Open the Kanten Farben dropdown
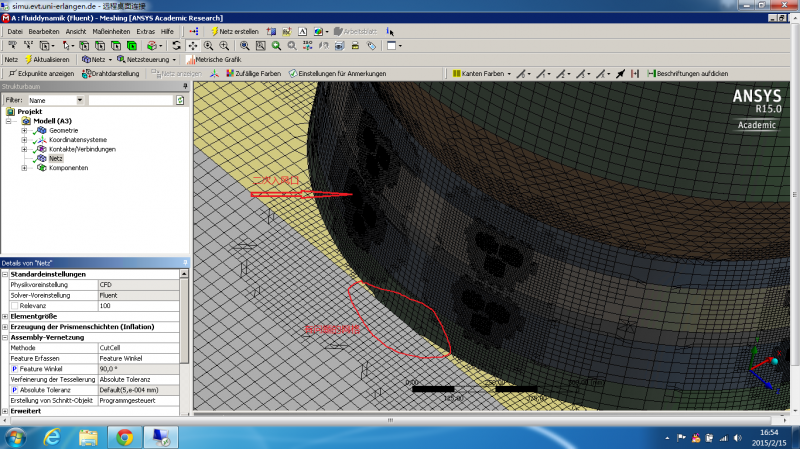 coord(485,73)
